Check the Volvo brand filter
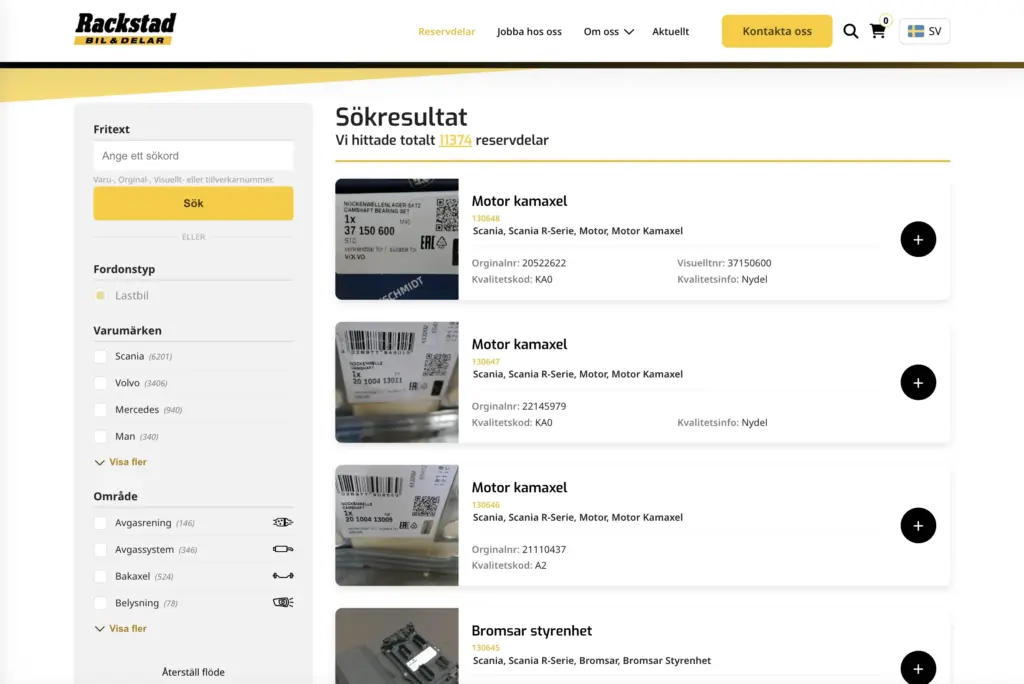 (99, 383)
